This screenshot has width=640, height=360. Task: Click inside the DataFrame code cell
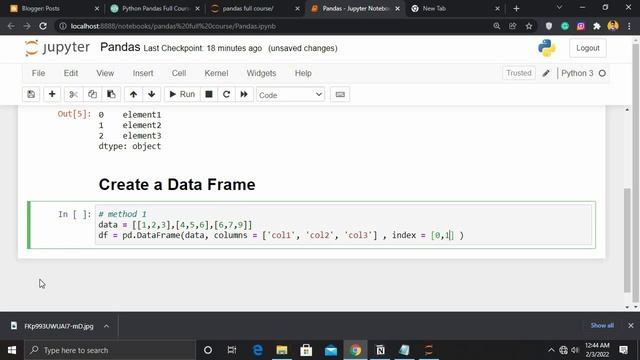(343, 225)
